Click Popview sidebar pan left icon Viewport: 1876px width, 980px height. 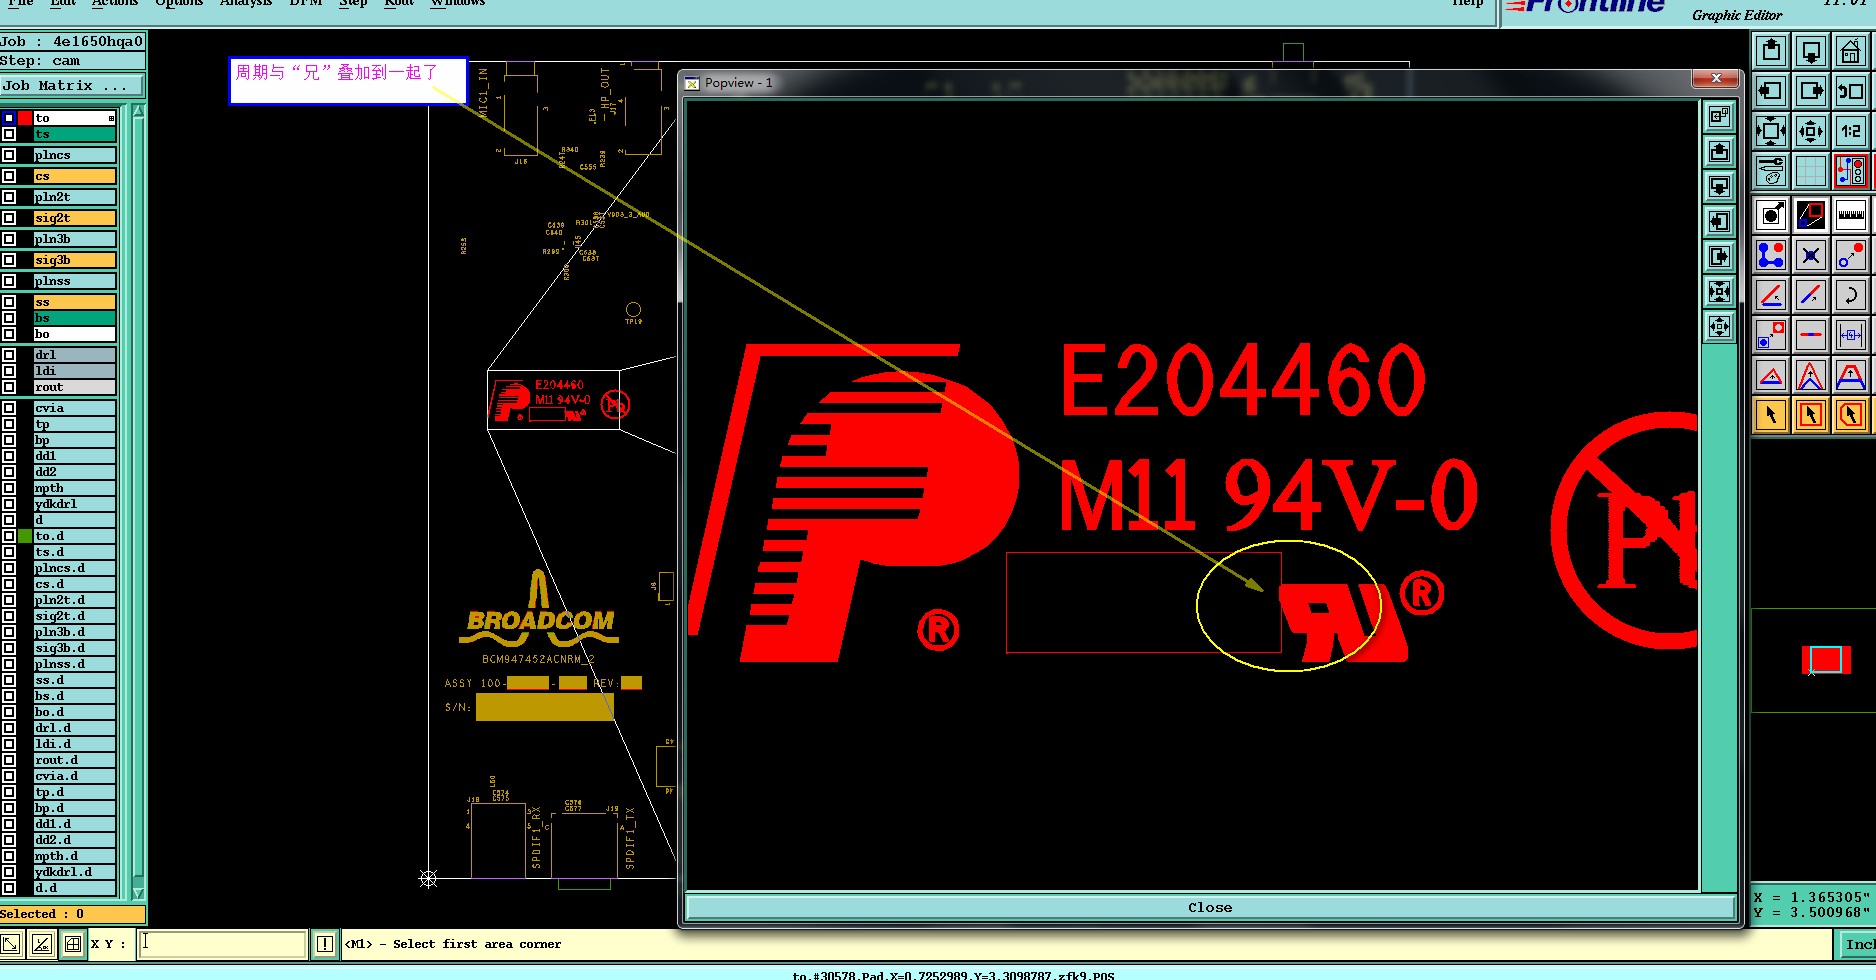pyautogui.click(x=1719, y=221)
